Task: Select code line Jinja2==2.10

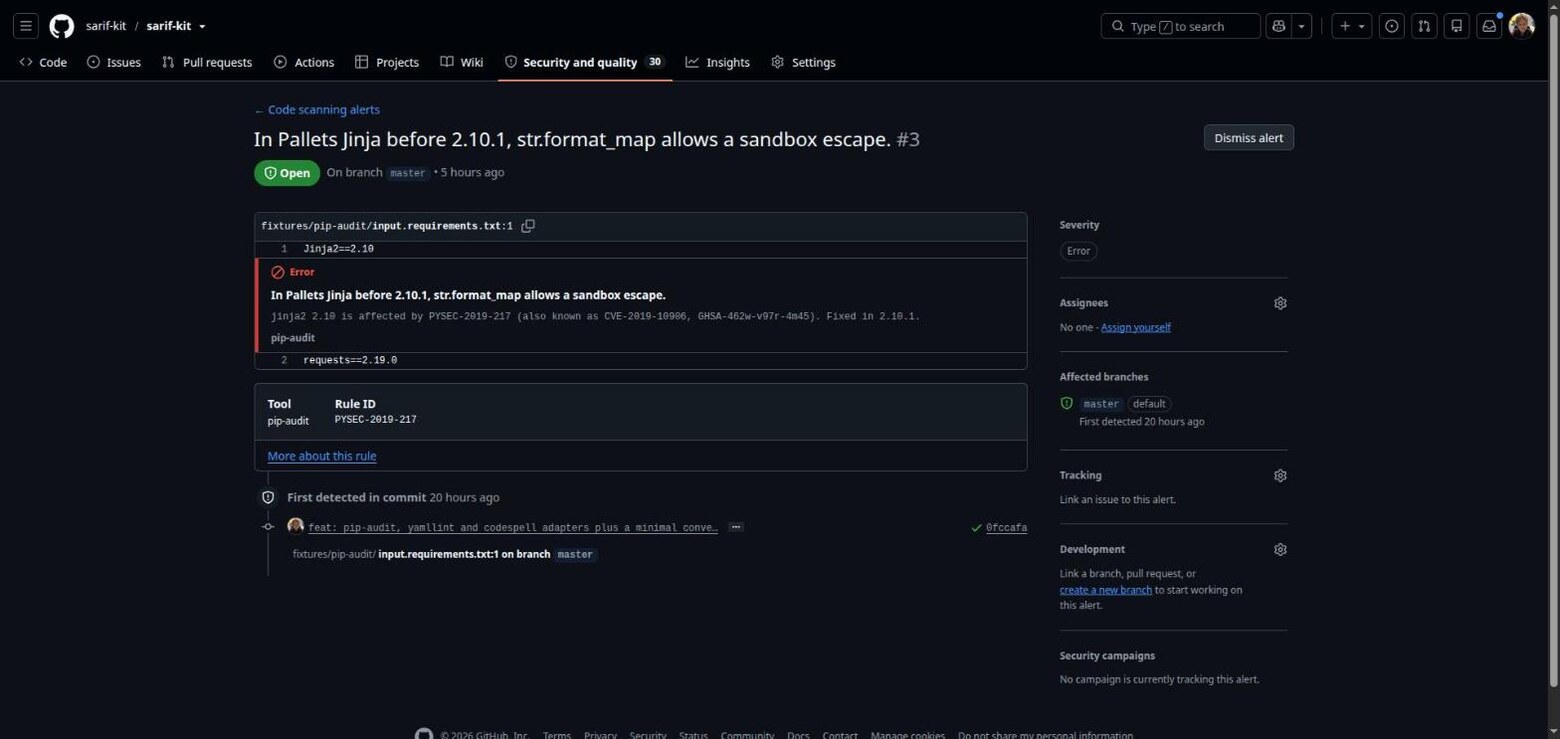Action: 339,249
